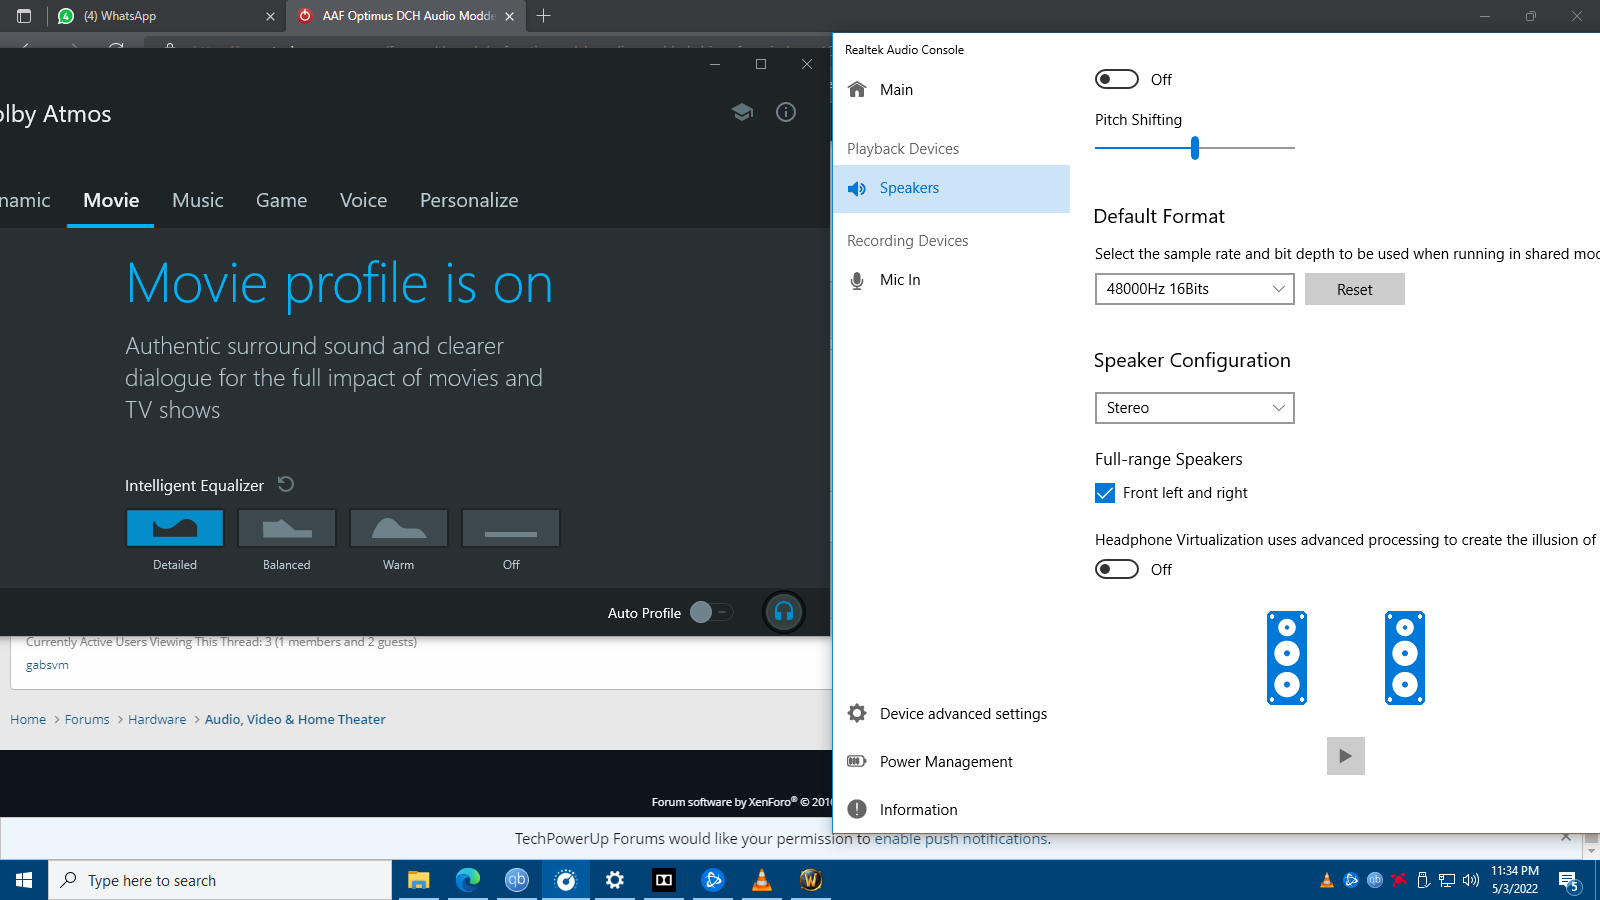
Task: Open the taskbar clock and date
Action: coord(1515,880)
